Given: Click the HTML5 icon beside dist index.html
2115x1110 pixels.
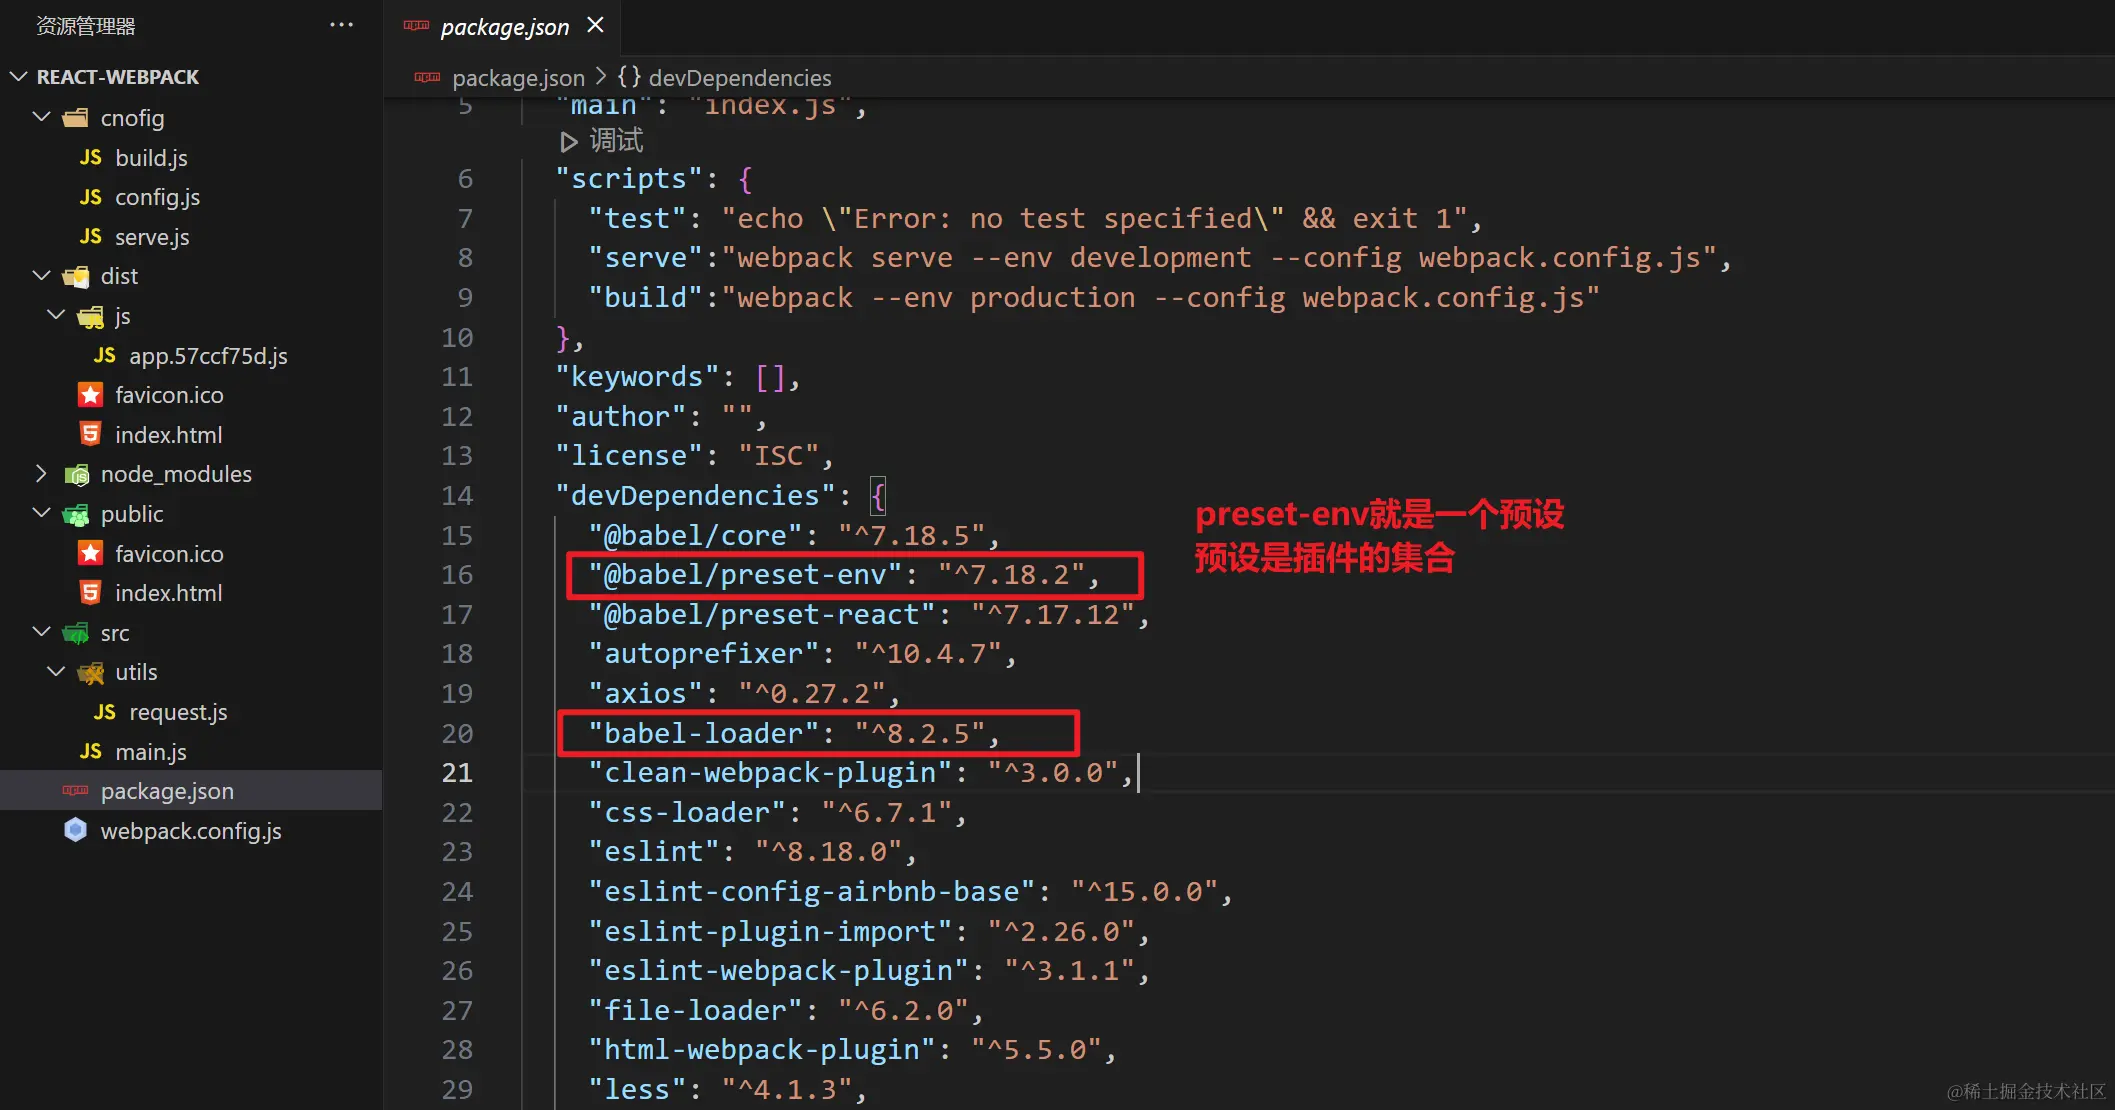Looking at the screenshot, I should point(90,434).
